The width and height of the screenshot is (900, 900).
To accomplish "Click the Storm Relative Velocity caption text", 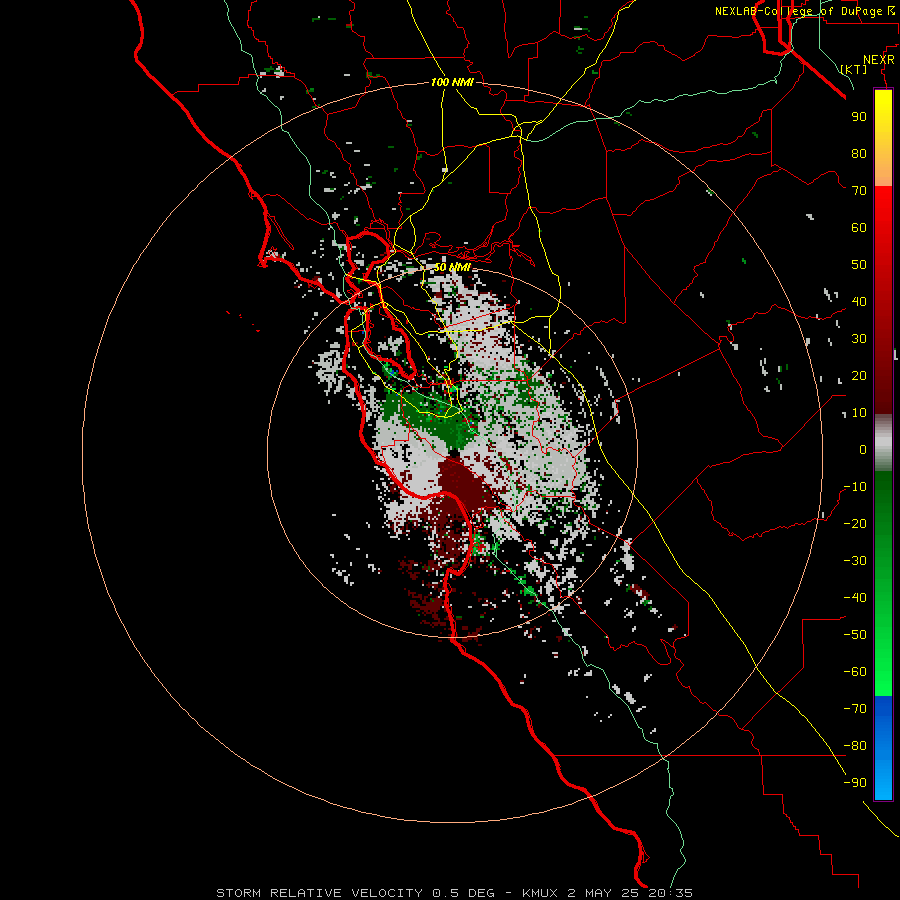I will (455, 893).
